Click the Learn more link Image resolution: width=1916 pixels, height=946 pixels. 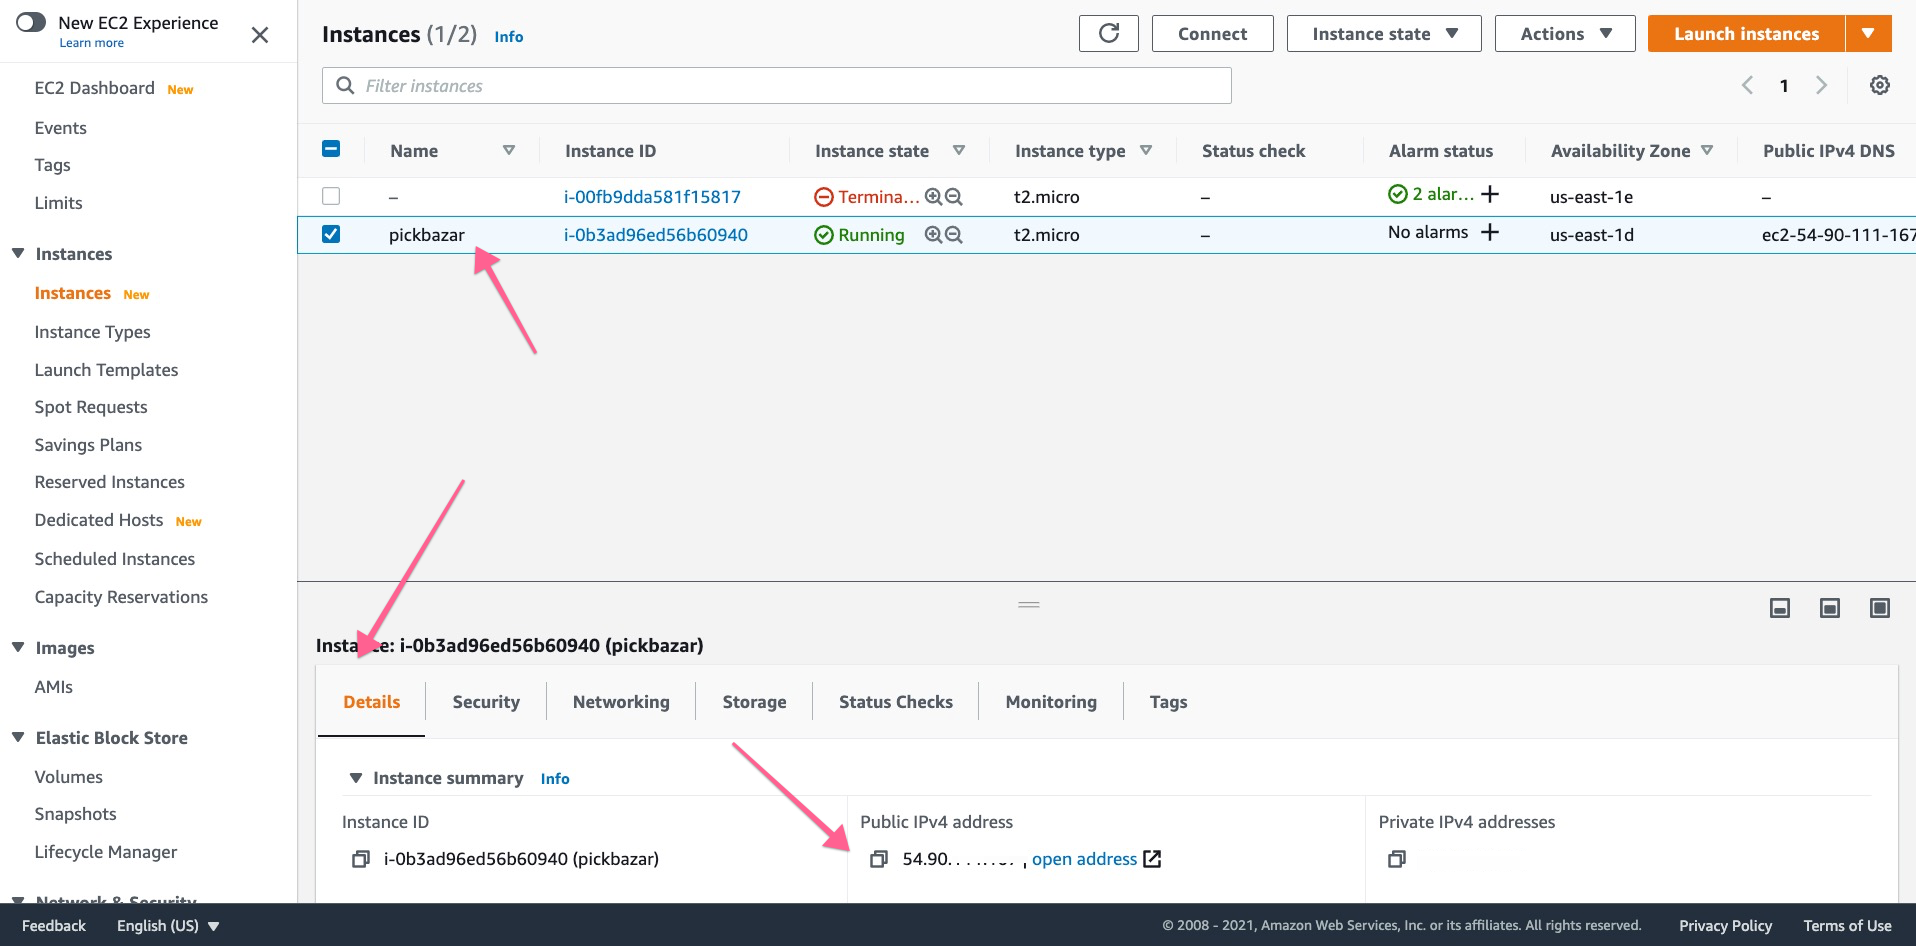(91, 43)
